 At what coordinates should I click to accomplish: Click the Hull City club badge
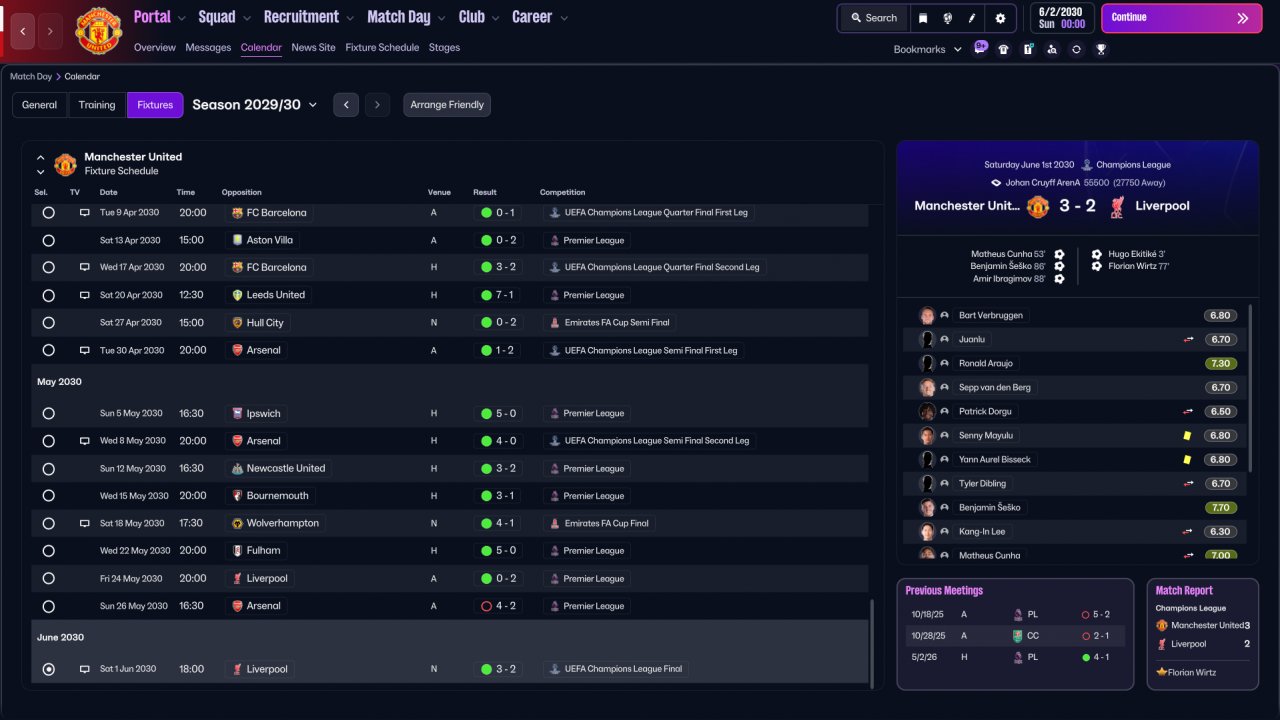237,323
